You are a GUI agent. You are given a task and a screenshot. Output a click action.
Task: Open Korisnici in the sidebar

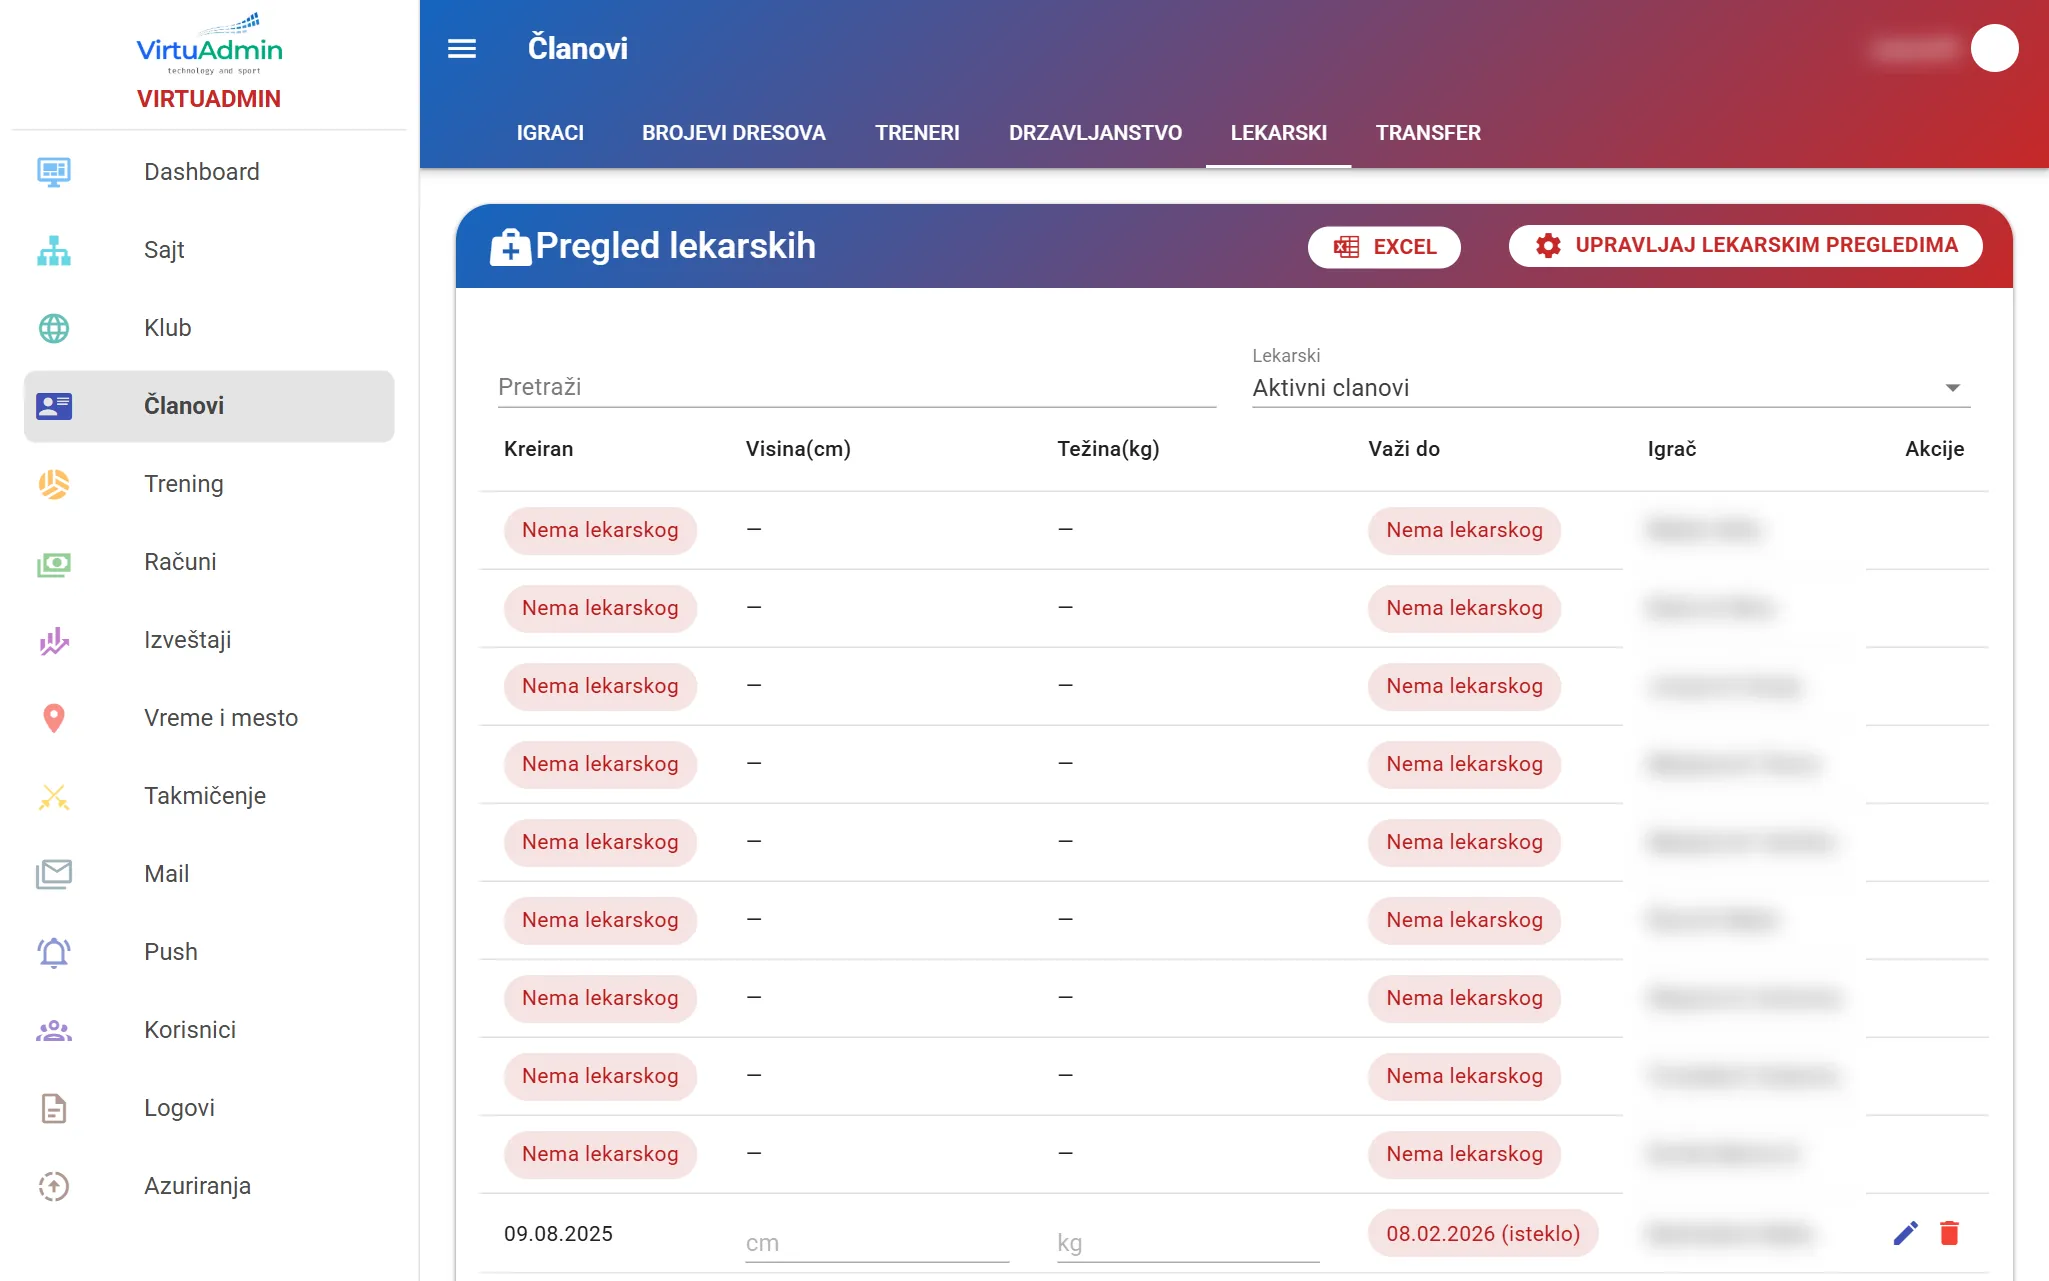click(209, 1030)
